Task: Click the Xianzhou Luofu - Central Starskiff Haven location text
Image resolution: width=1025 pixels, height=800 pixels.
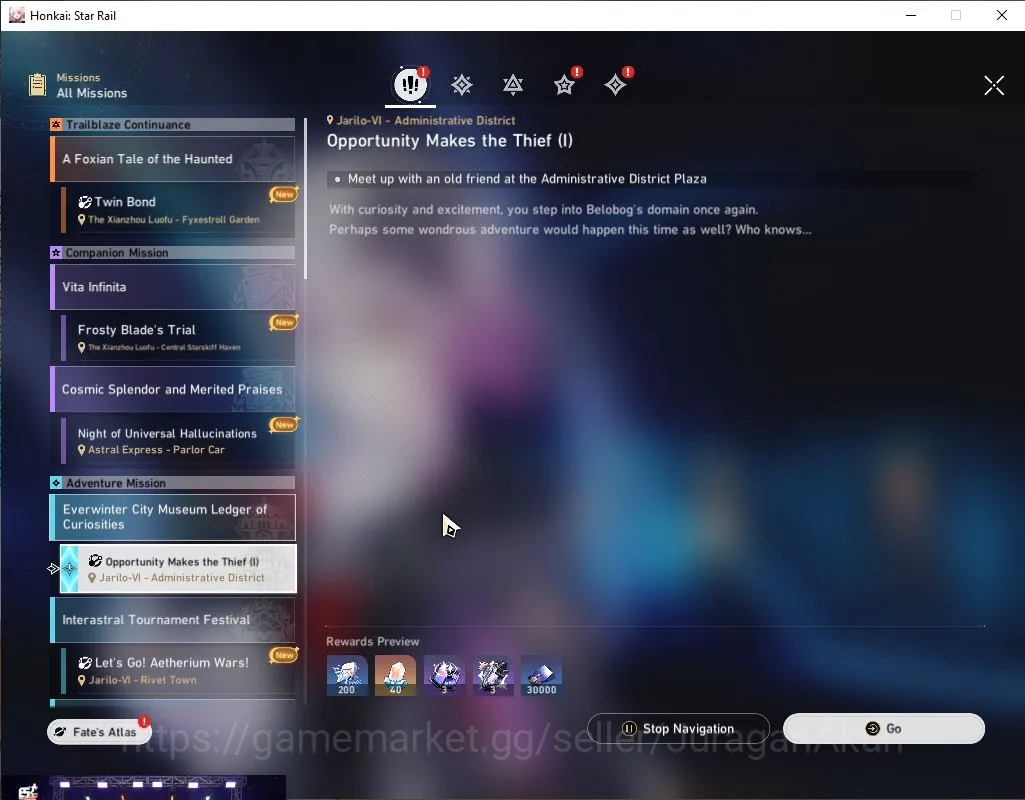Action: pos(164,347)
